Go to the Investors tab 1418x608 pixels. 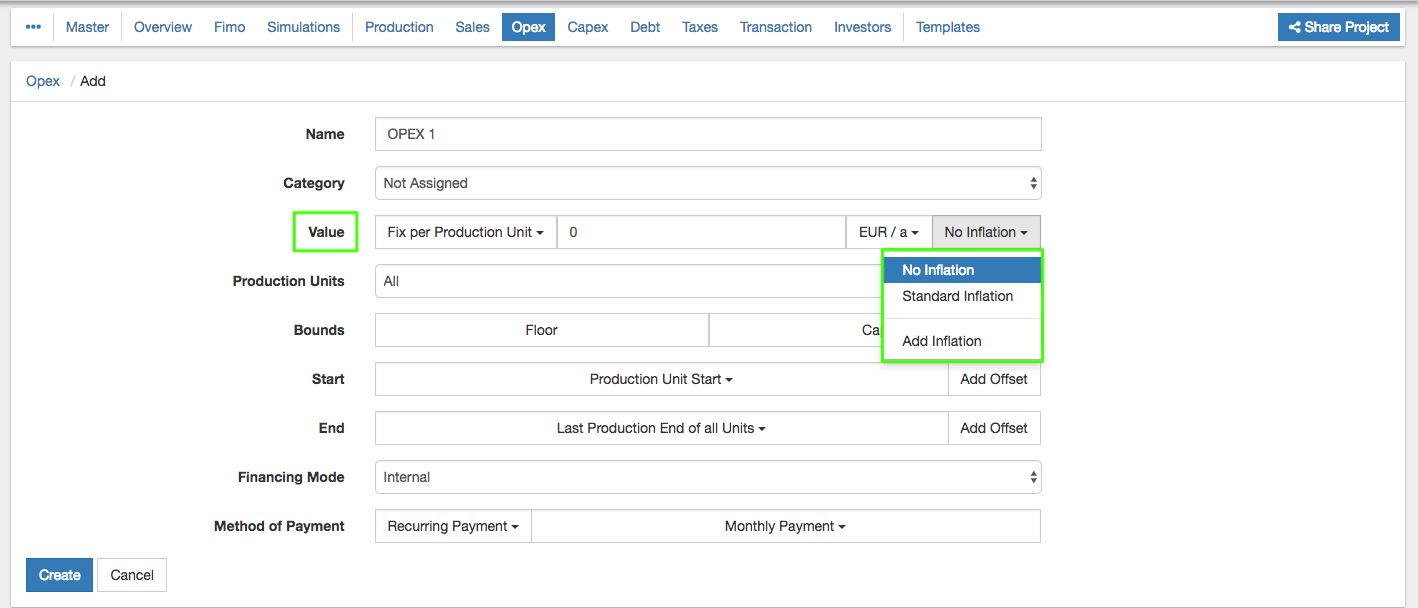[862, 27]
